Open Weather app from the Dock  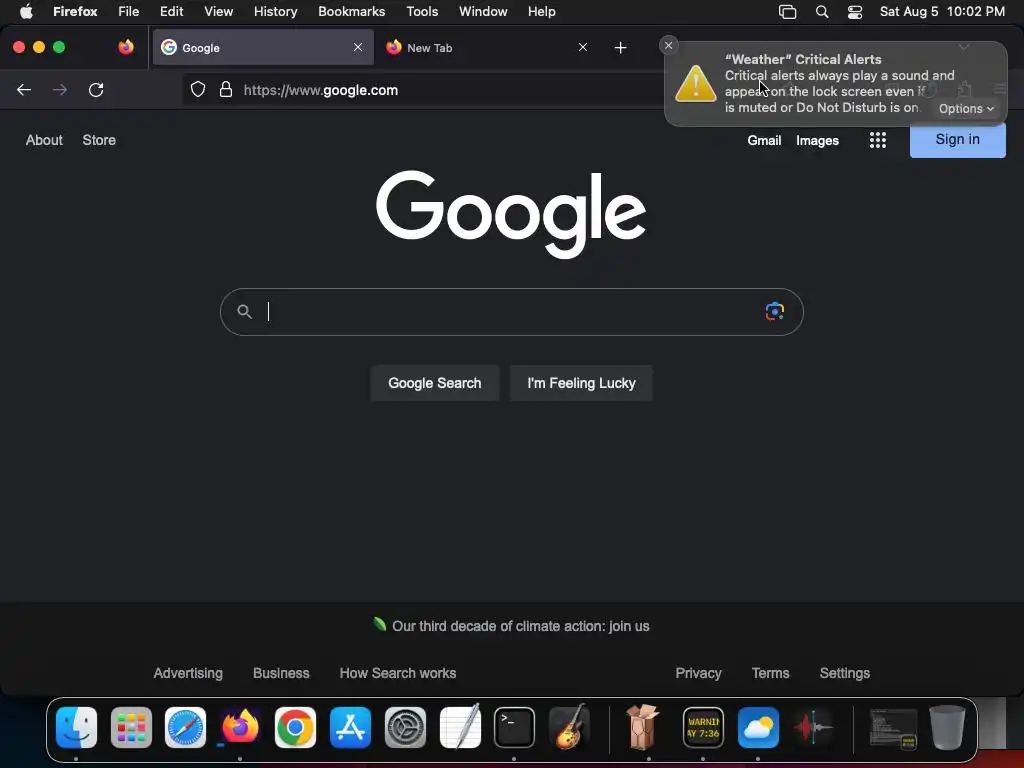pos(758,727)
